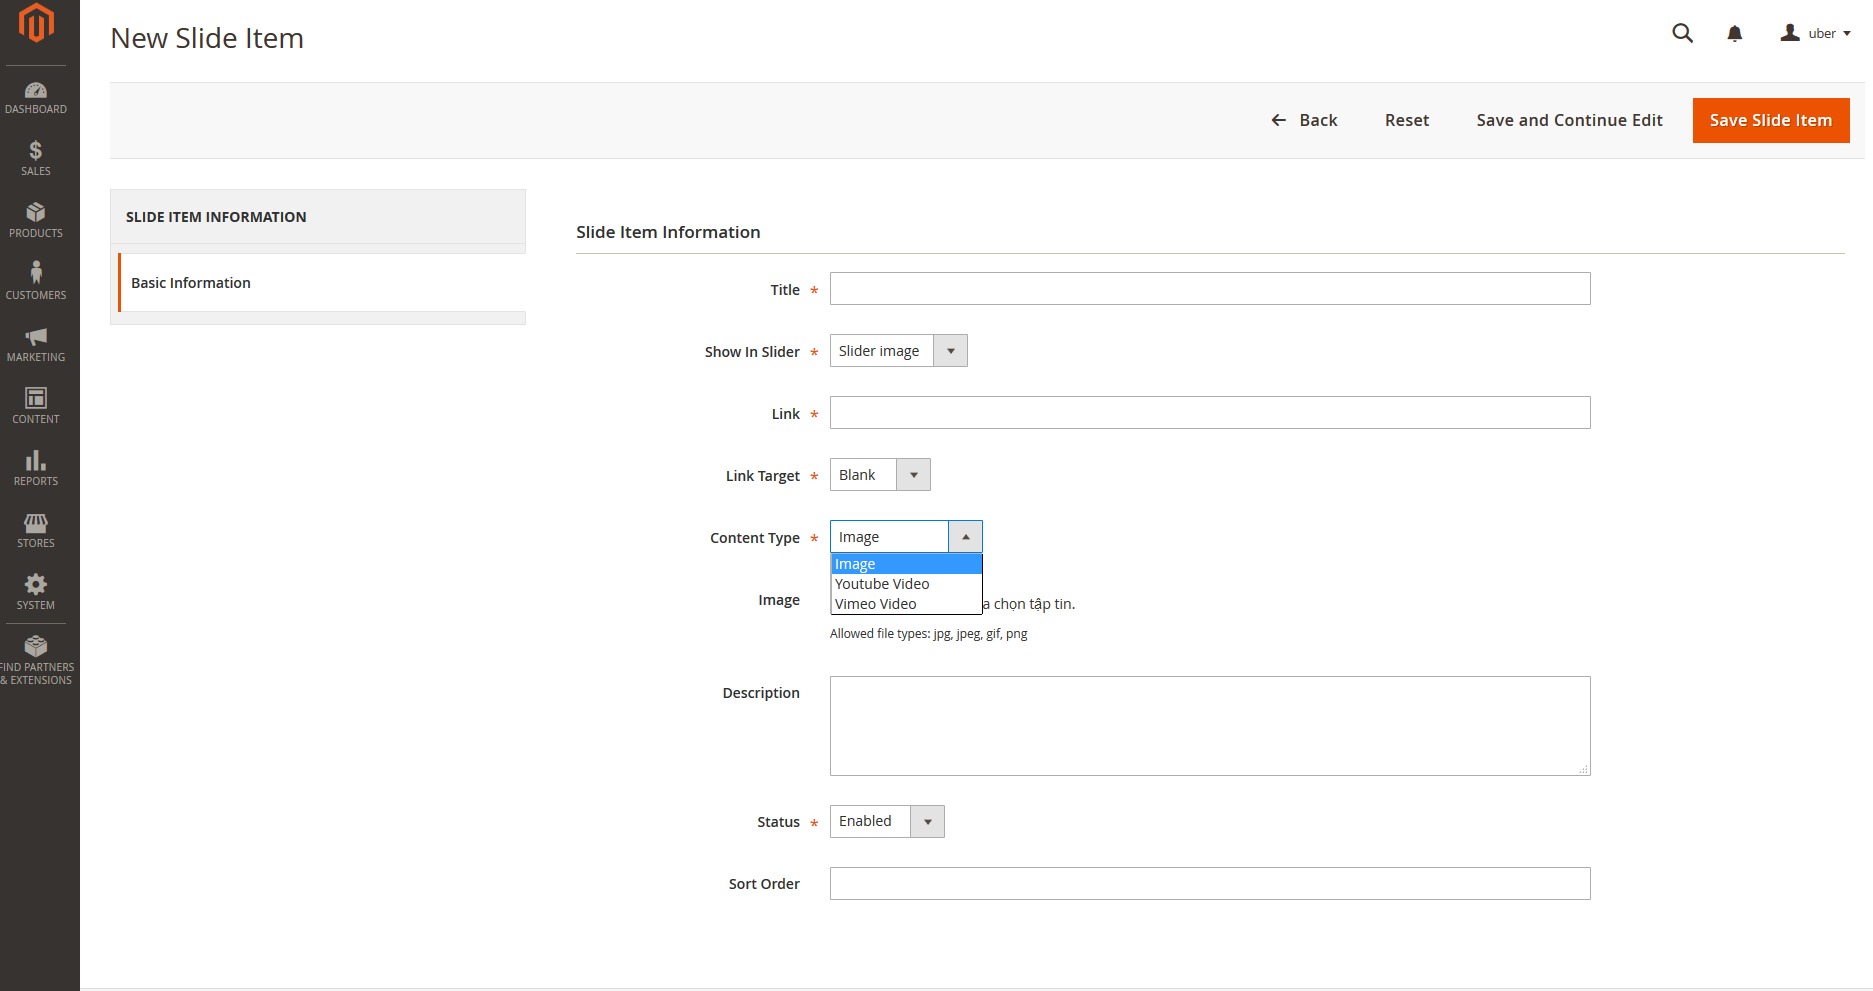
Task: Choose Vimeo Video content type option
Action: (x=906, y=604)
